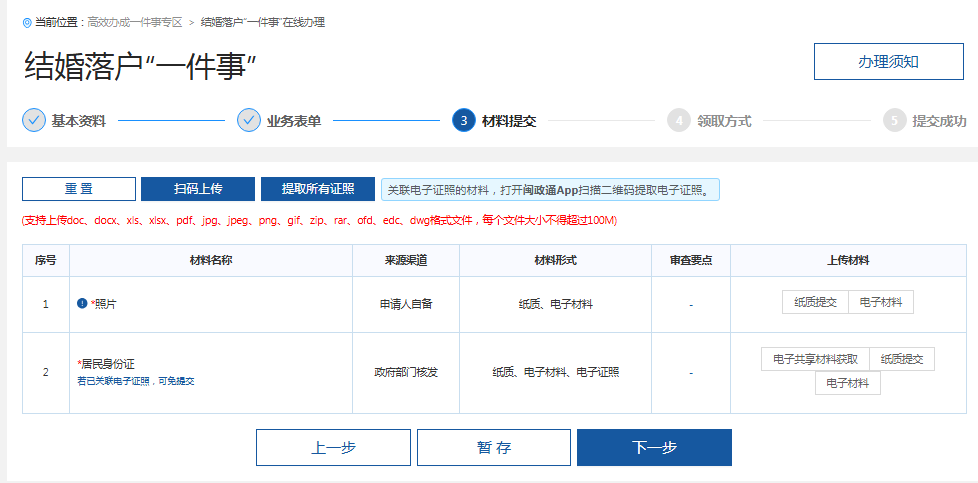Choose 纸质提交 for the 照片 row

[x=815, y=303]
